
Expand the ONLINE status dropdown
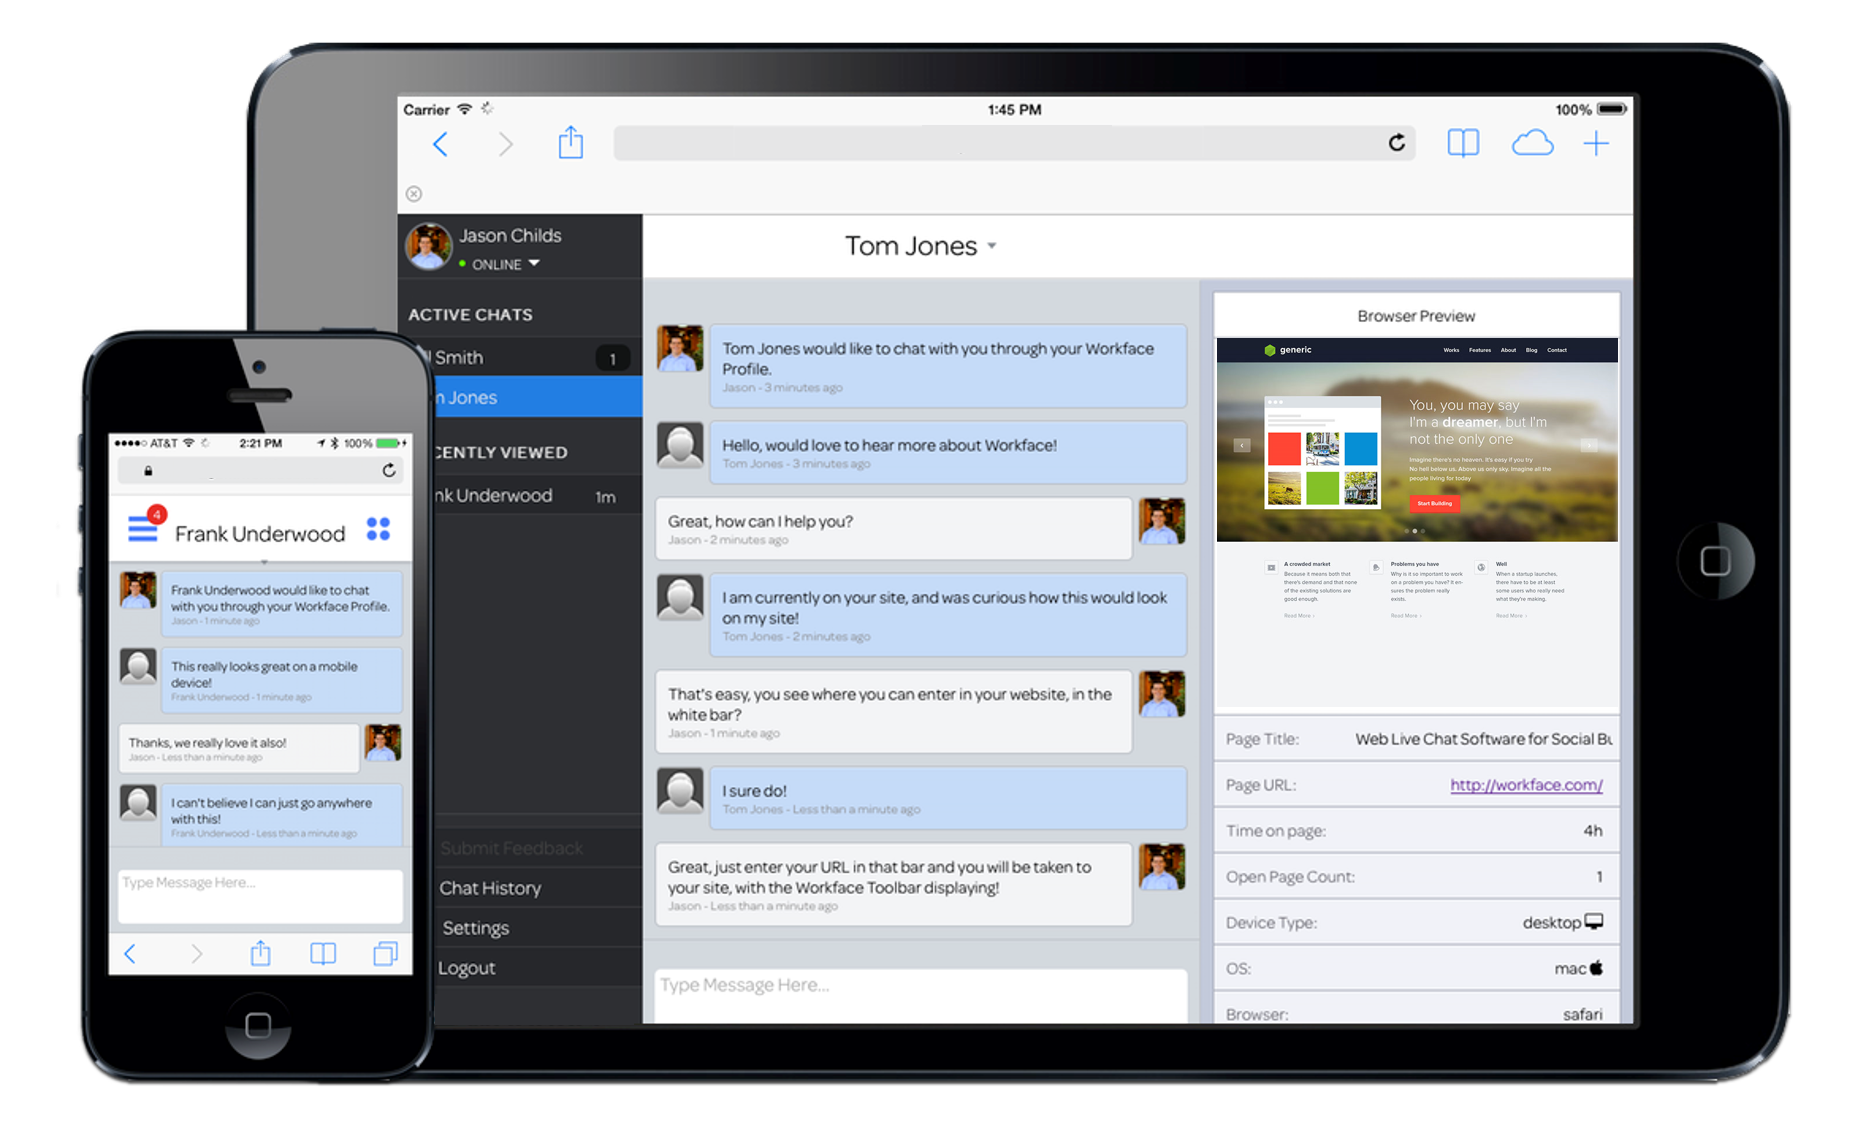point(534,264)
